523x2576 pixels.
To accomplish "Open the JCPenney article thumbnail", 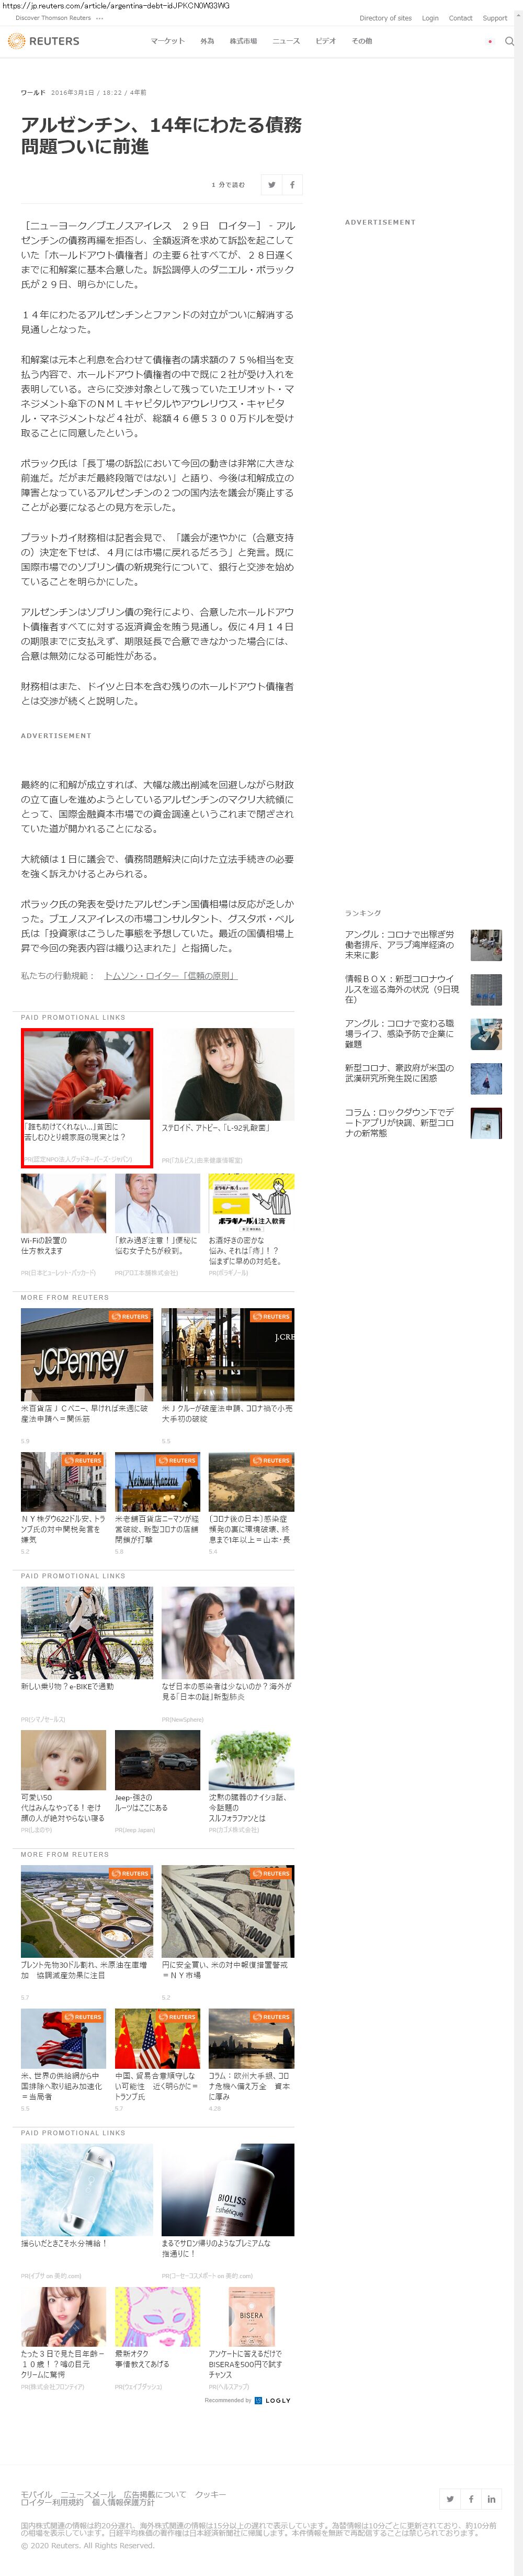I will [87, 1354].
